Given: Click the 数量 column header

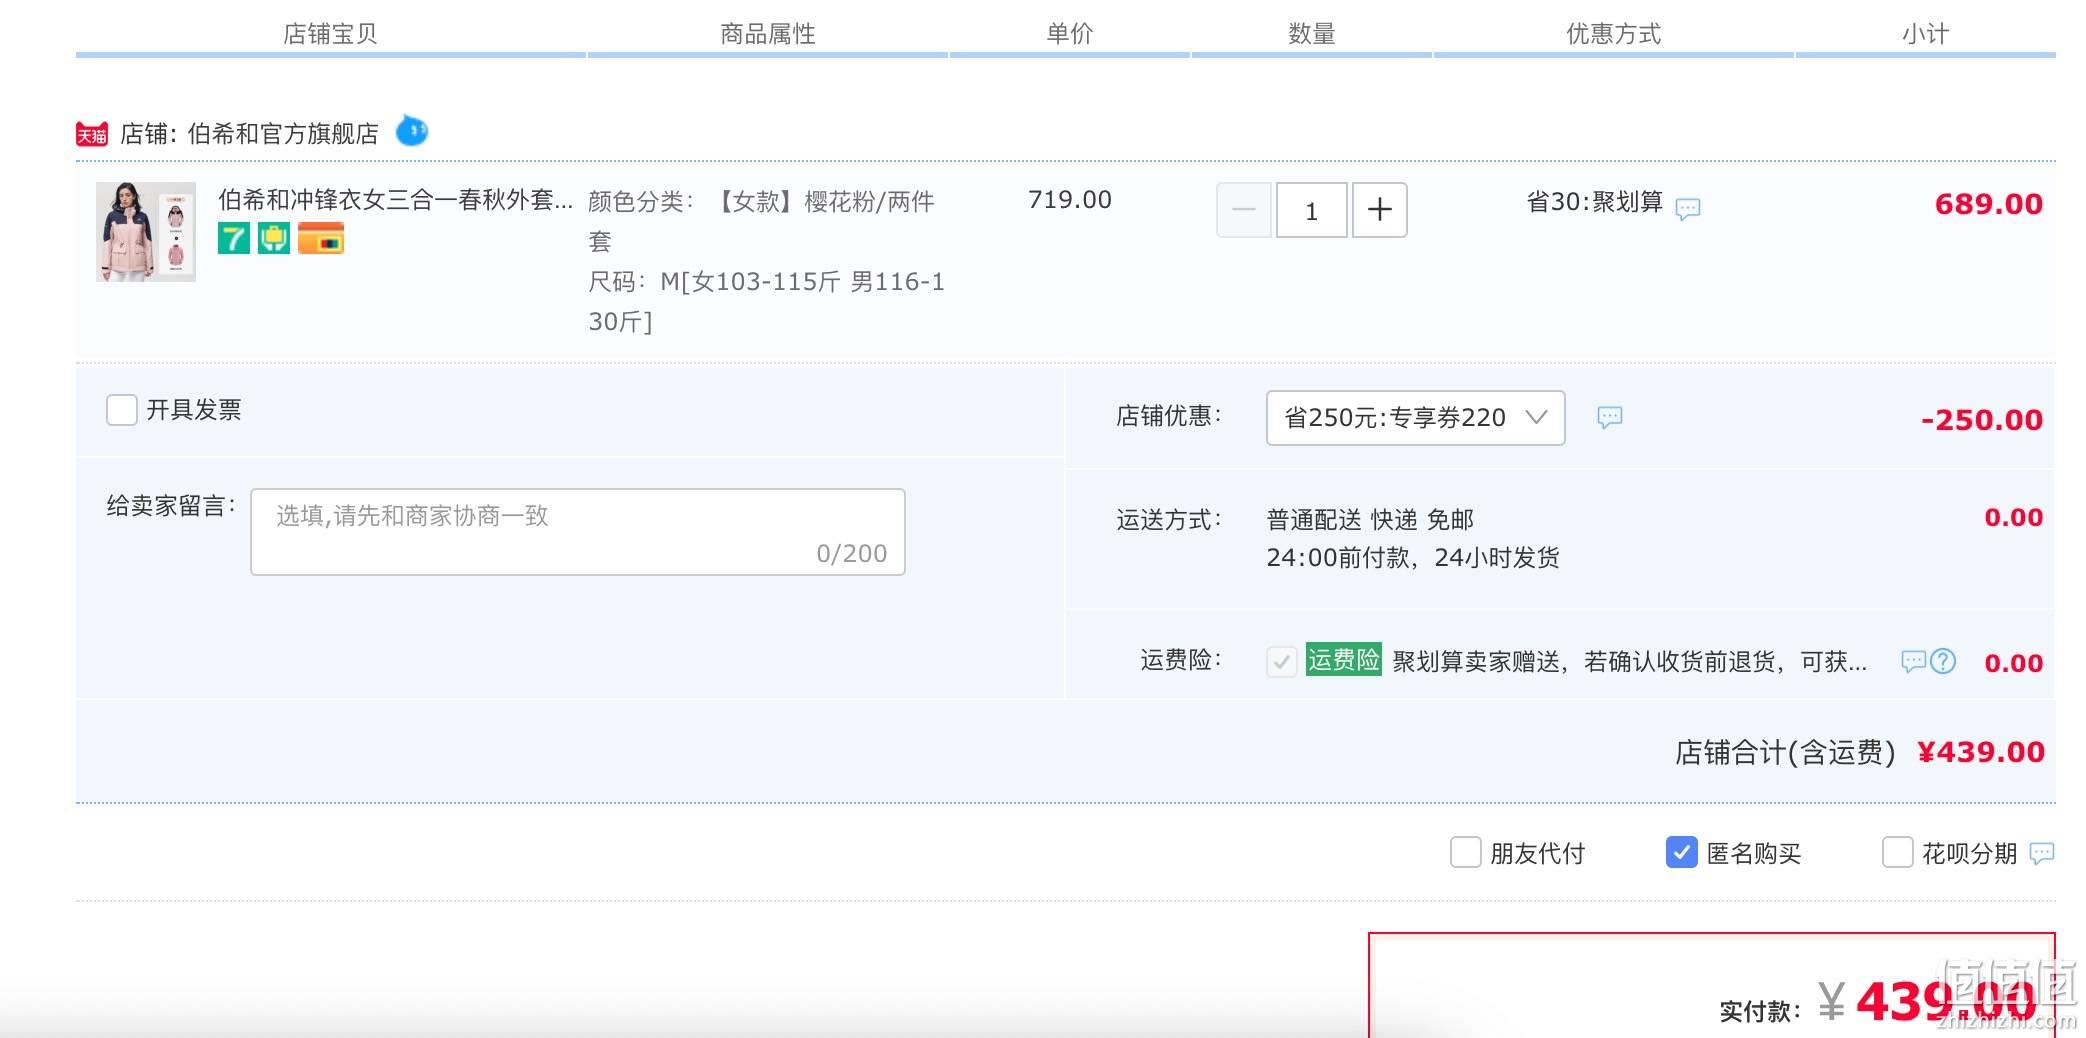Looking at the screenshot, I should point(1312,34).
